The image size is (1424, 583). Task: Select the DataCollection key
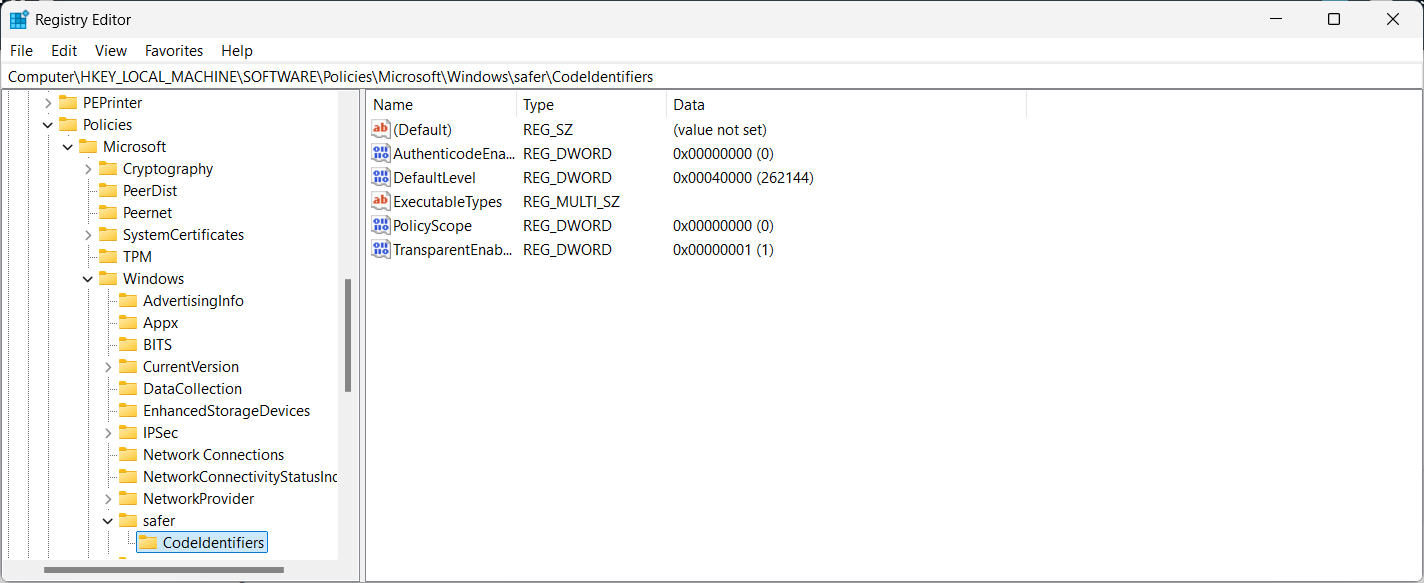(x=192, y=389)
